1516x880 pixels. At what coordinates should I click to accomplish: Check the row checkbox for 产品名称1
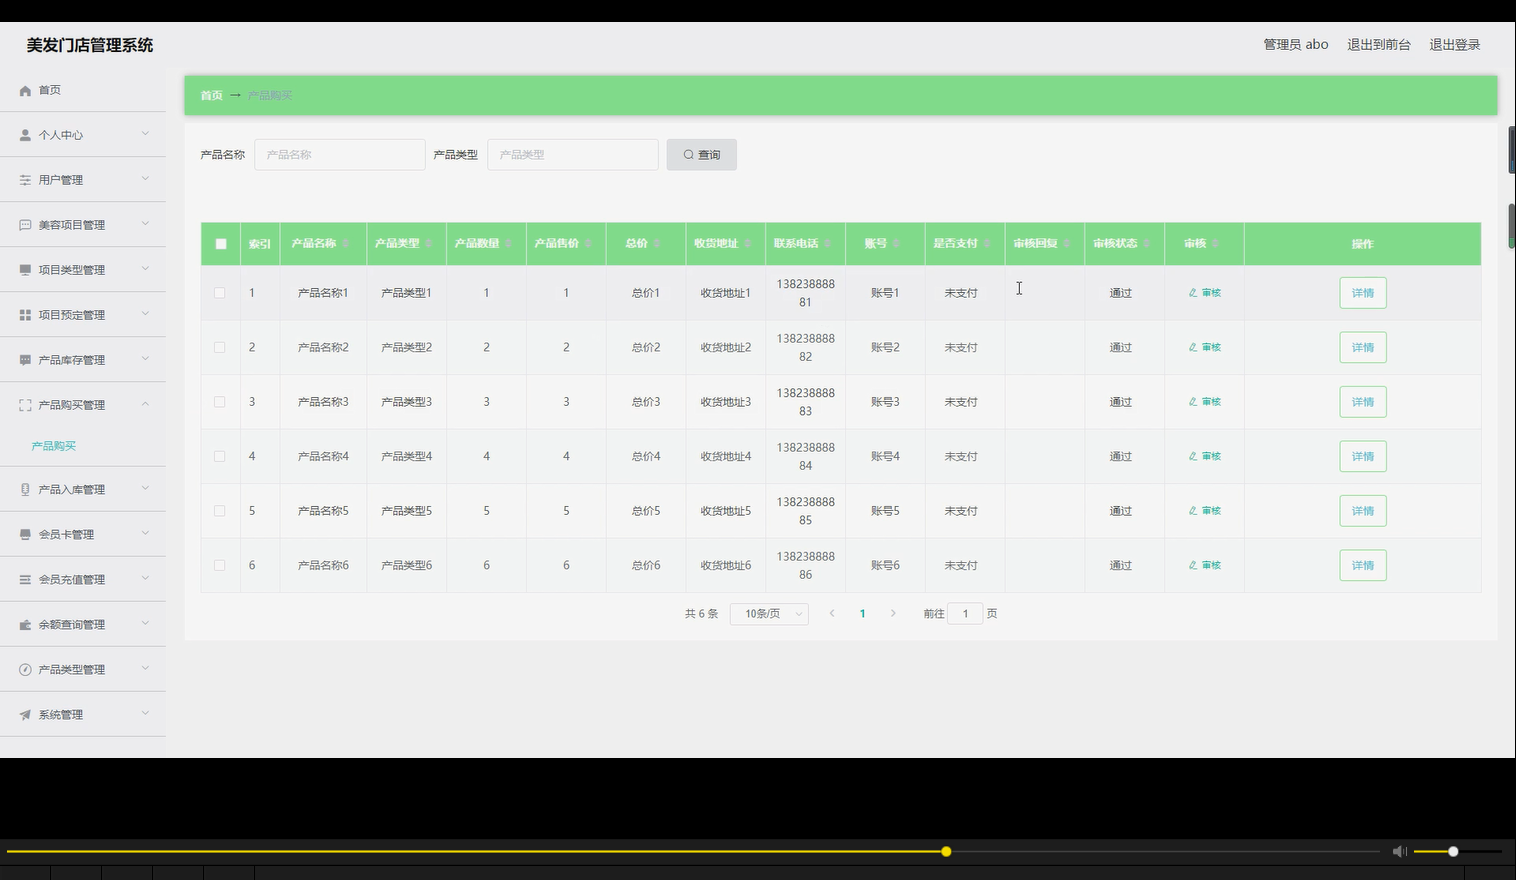[x=220, y=293]
